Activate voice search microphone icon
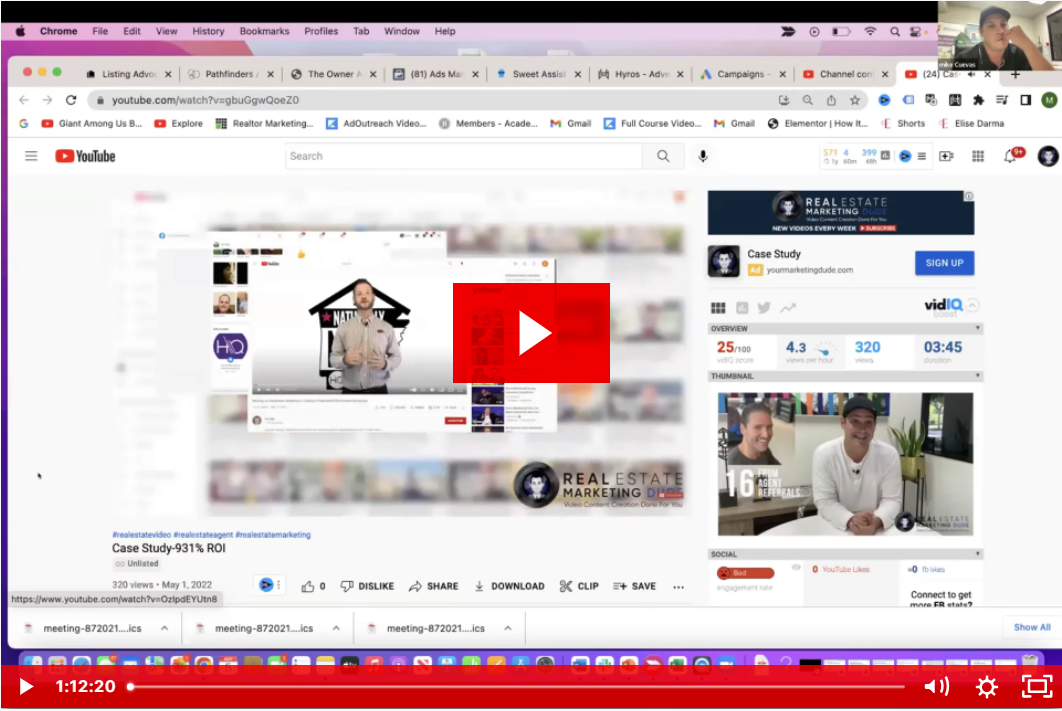The height and width of the screenshot is (711, 1062). click(703, 156)
